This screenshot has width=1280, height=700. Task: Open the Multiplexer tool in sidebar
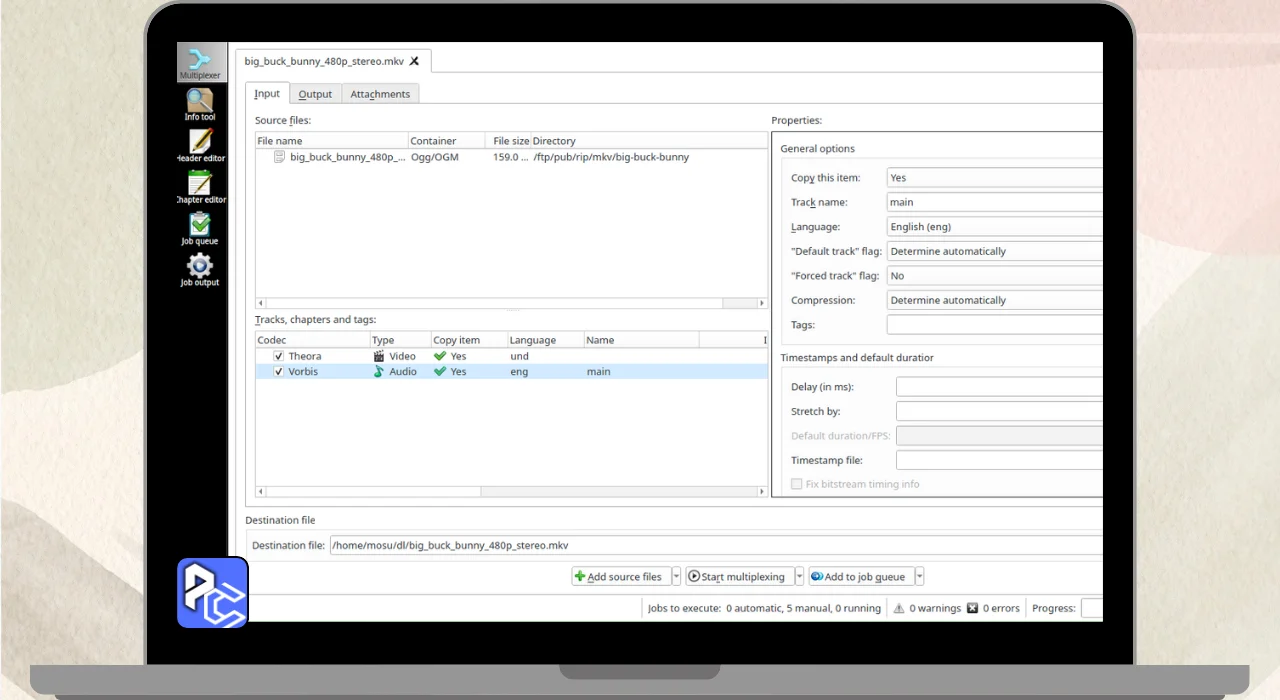tap(200, 62)
